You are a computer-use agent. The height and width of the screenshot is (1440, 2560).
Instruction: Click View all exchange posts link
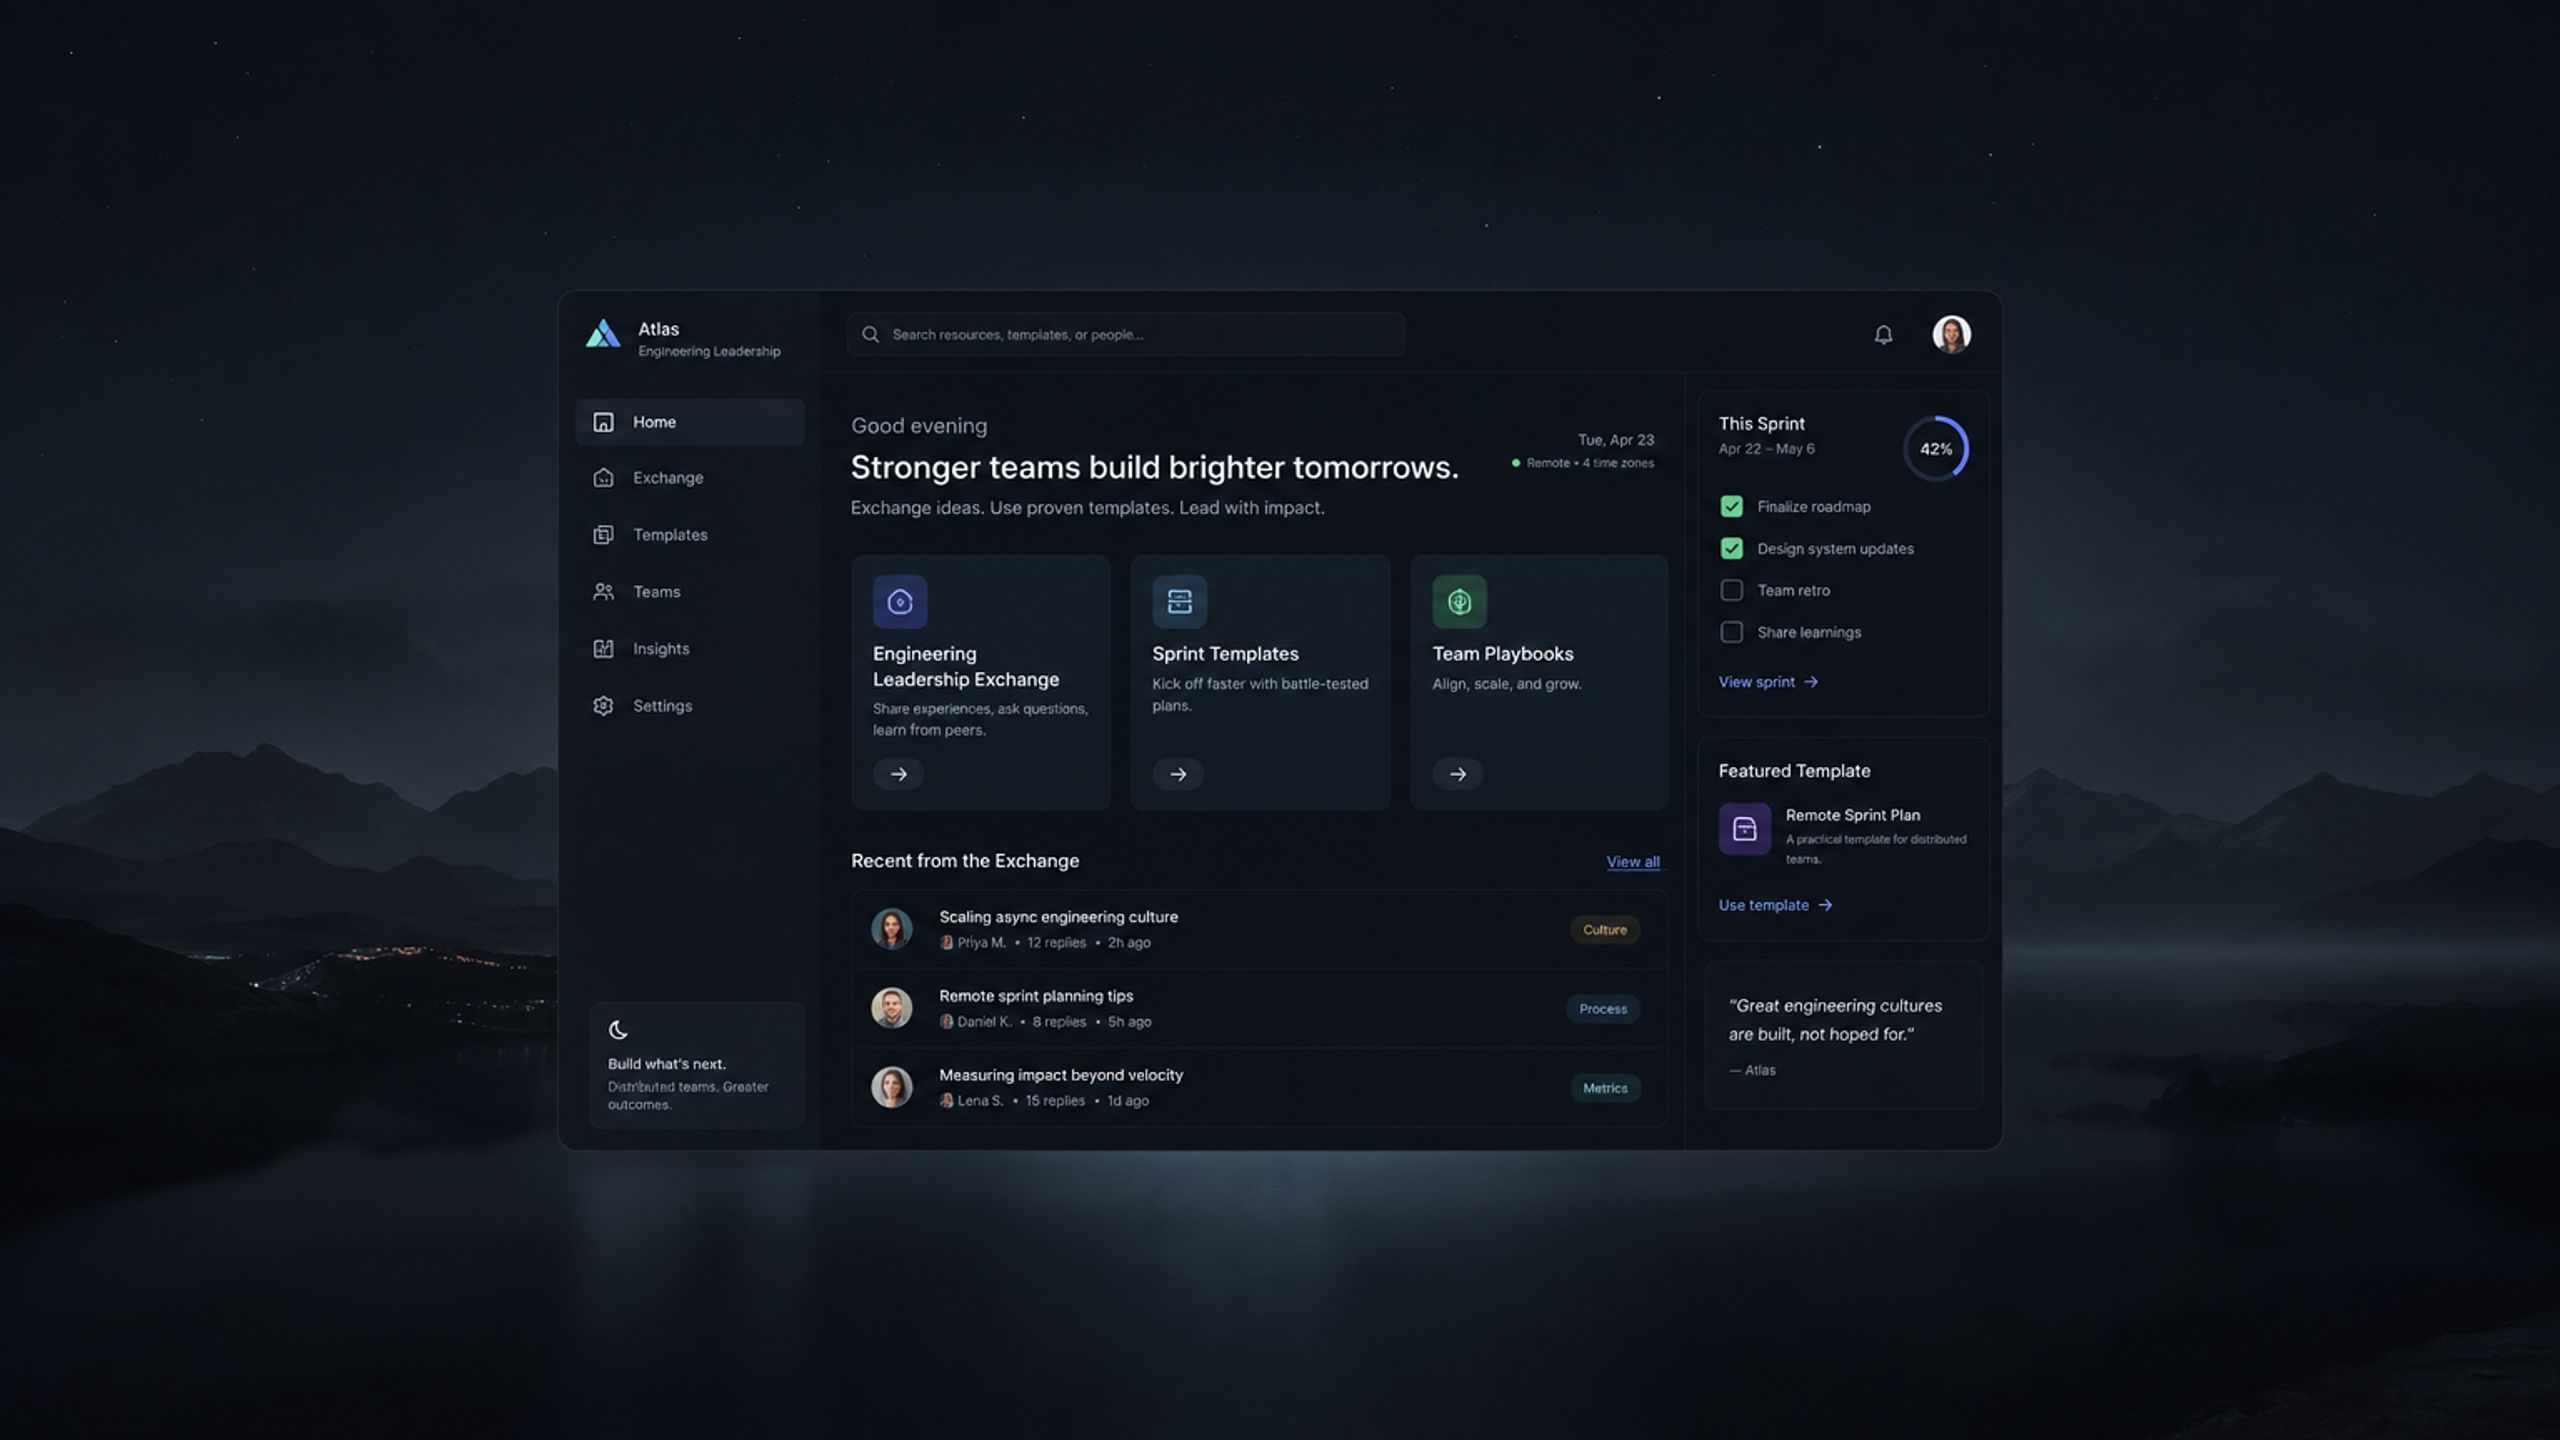1632,862
